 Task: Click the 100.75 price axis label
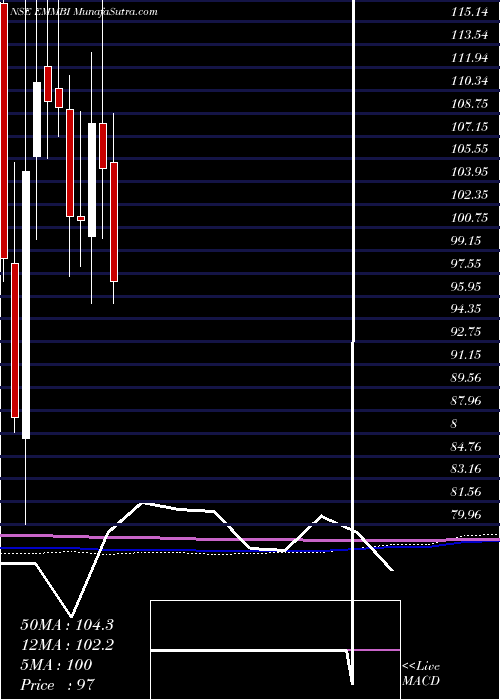469,218
